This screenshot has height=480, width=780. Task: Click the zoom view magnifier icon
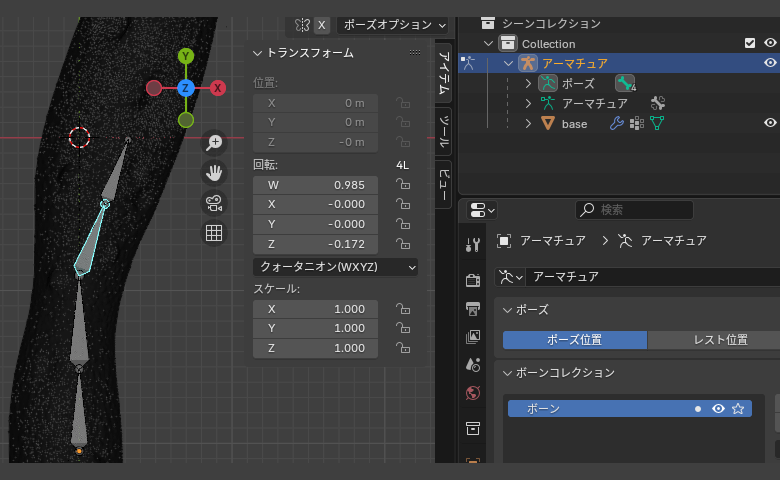[213, 143]
